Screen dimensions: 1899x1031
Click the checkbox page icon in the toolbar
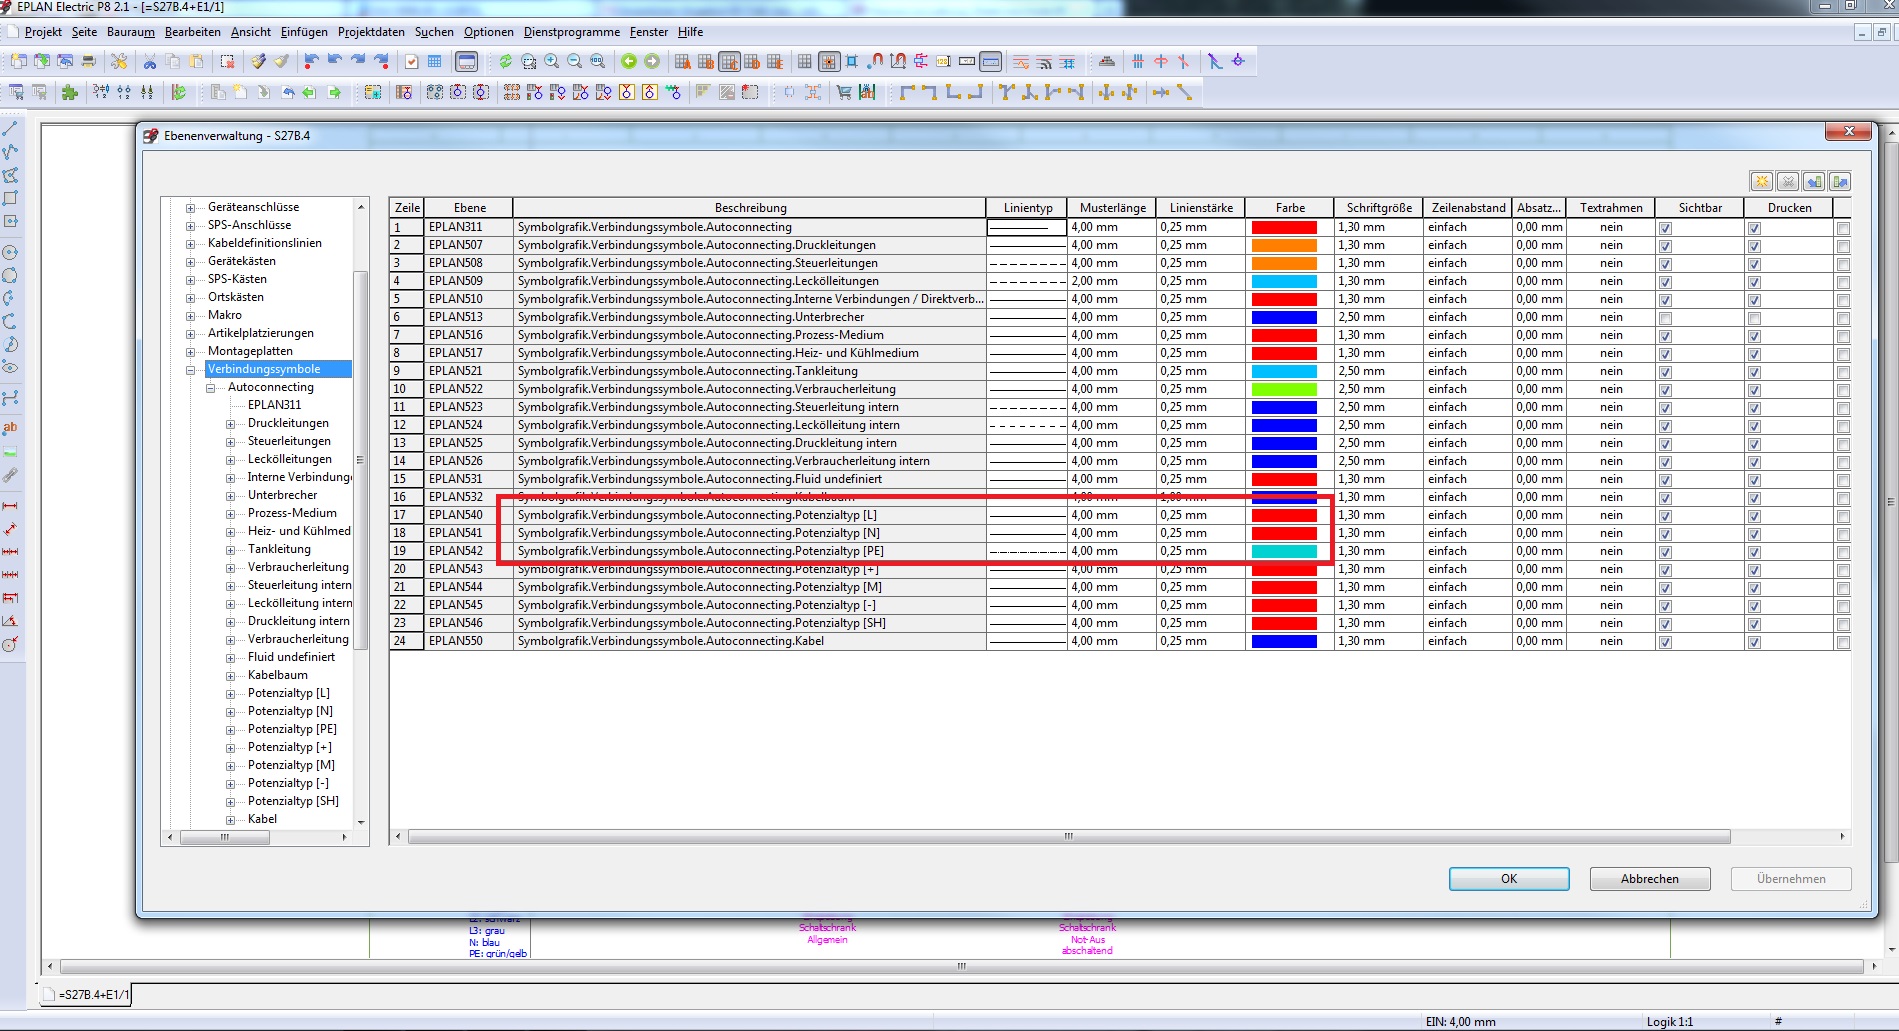[411, 62]
